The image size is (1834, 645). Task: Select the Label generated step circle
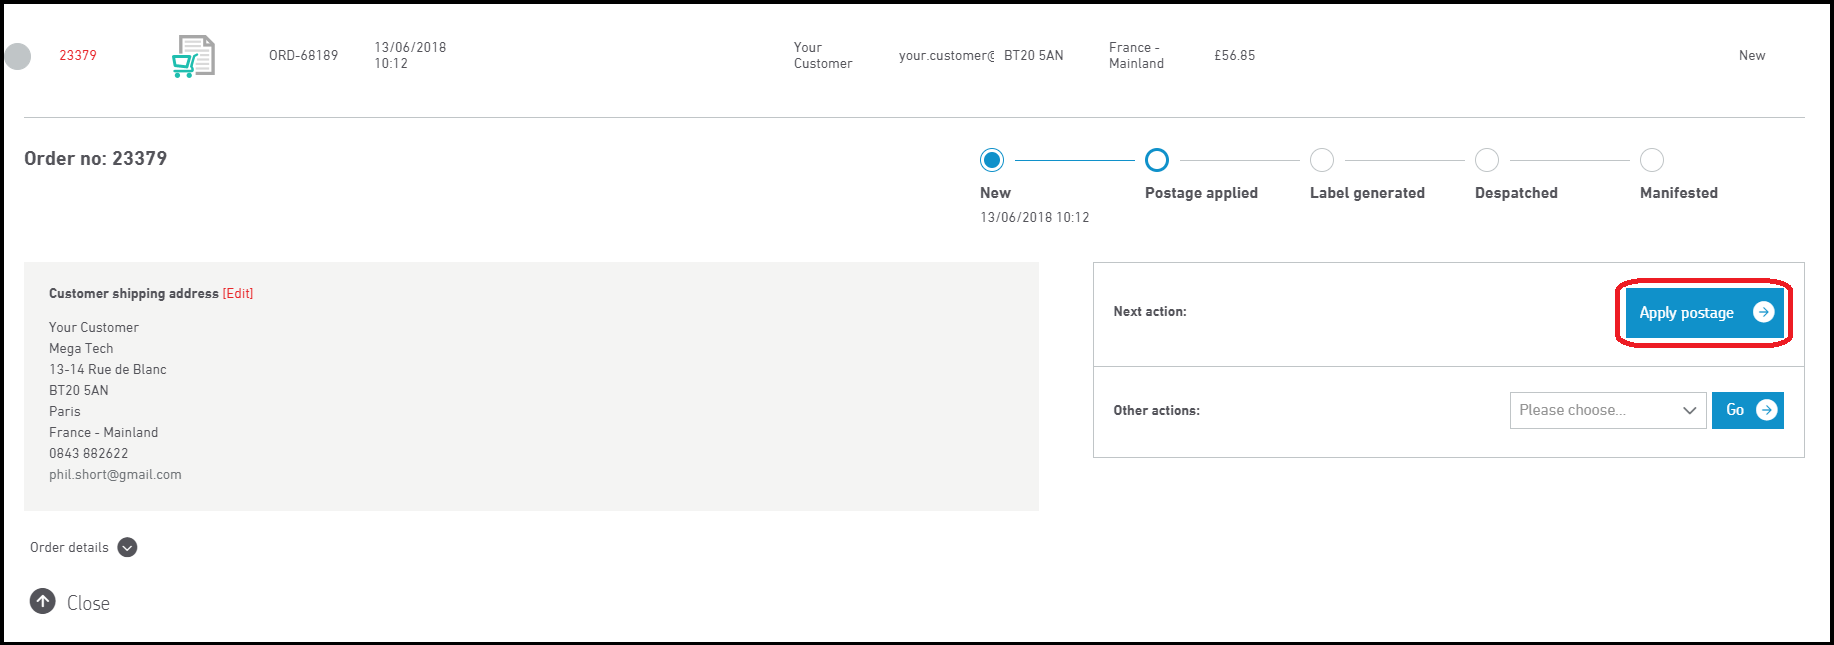(1322, 160)
